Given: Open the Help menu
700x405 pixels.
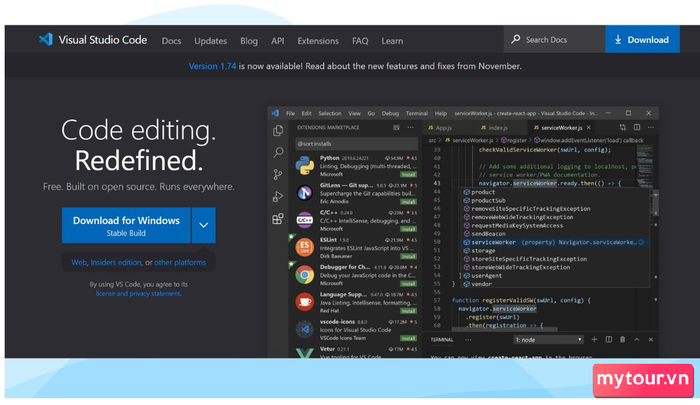Looking at the screenshot, I should [440, 113].
